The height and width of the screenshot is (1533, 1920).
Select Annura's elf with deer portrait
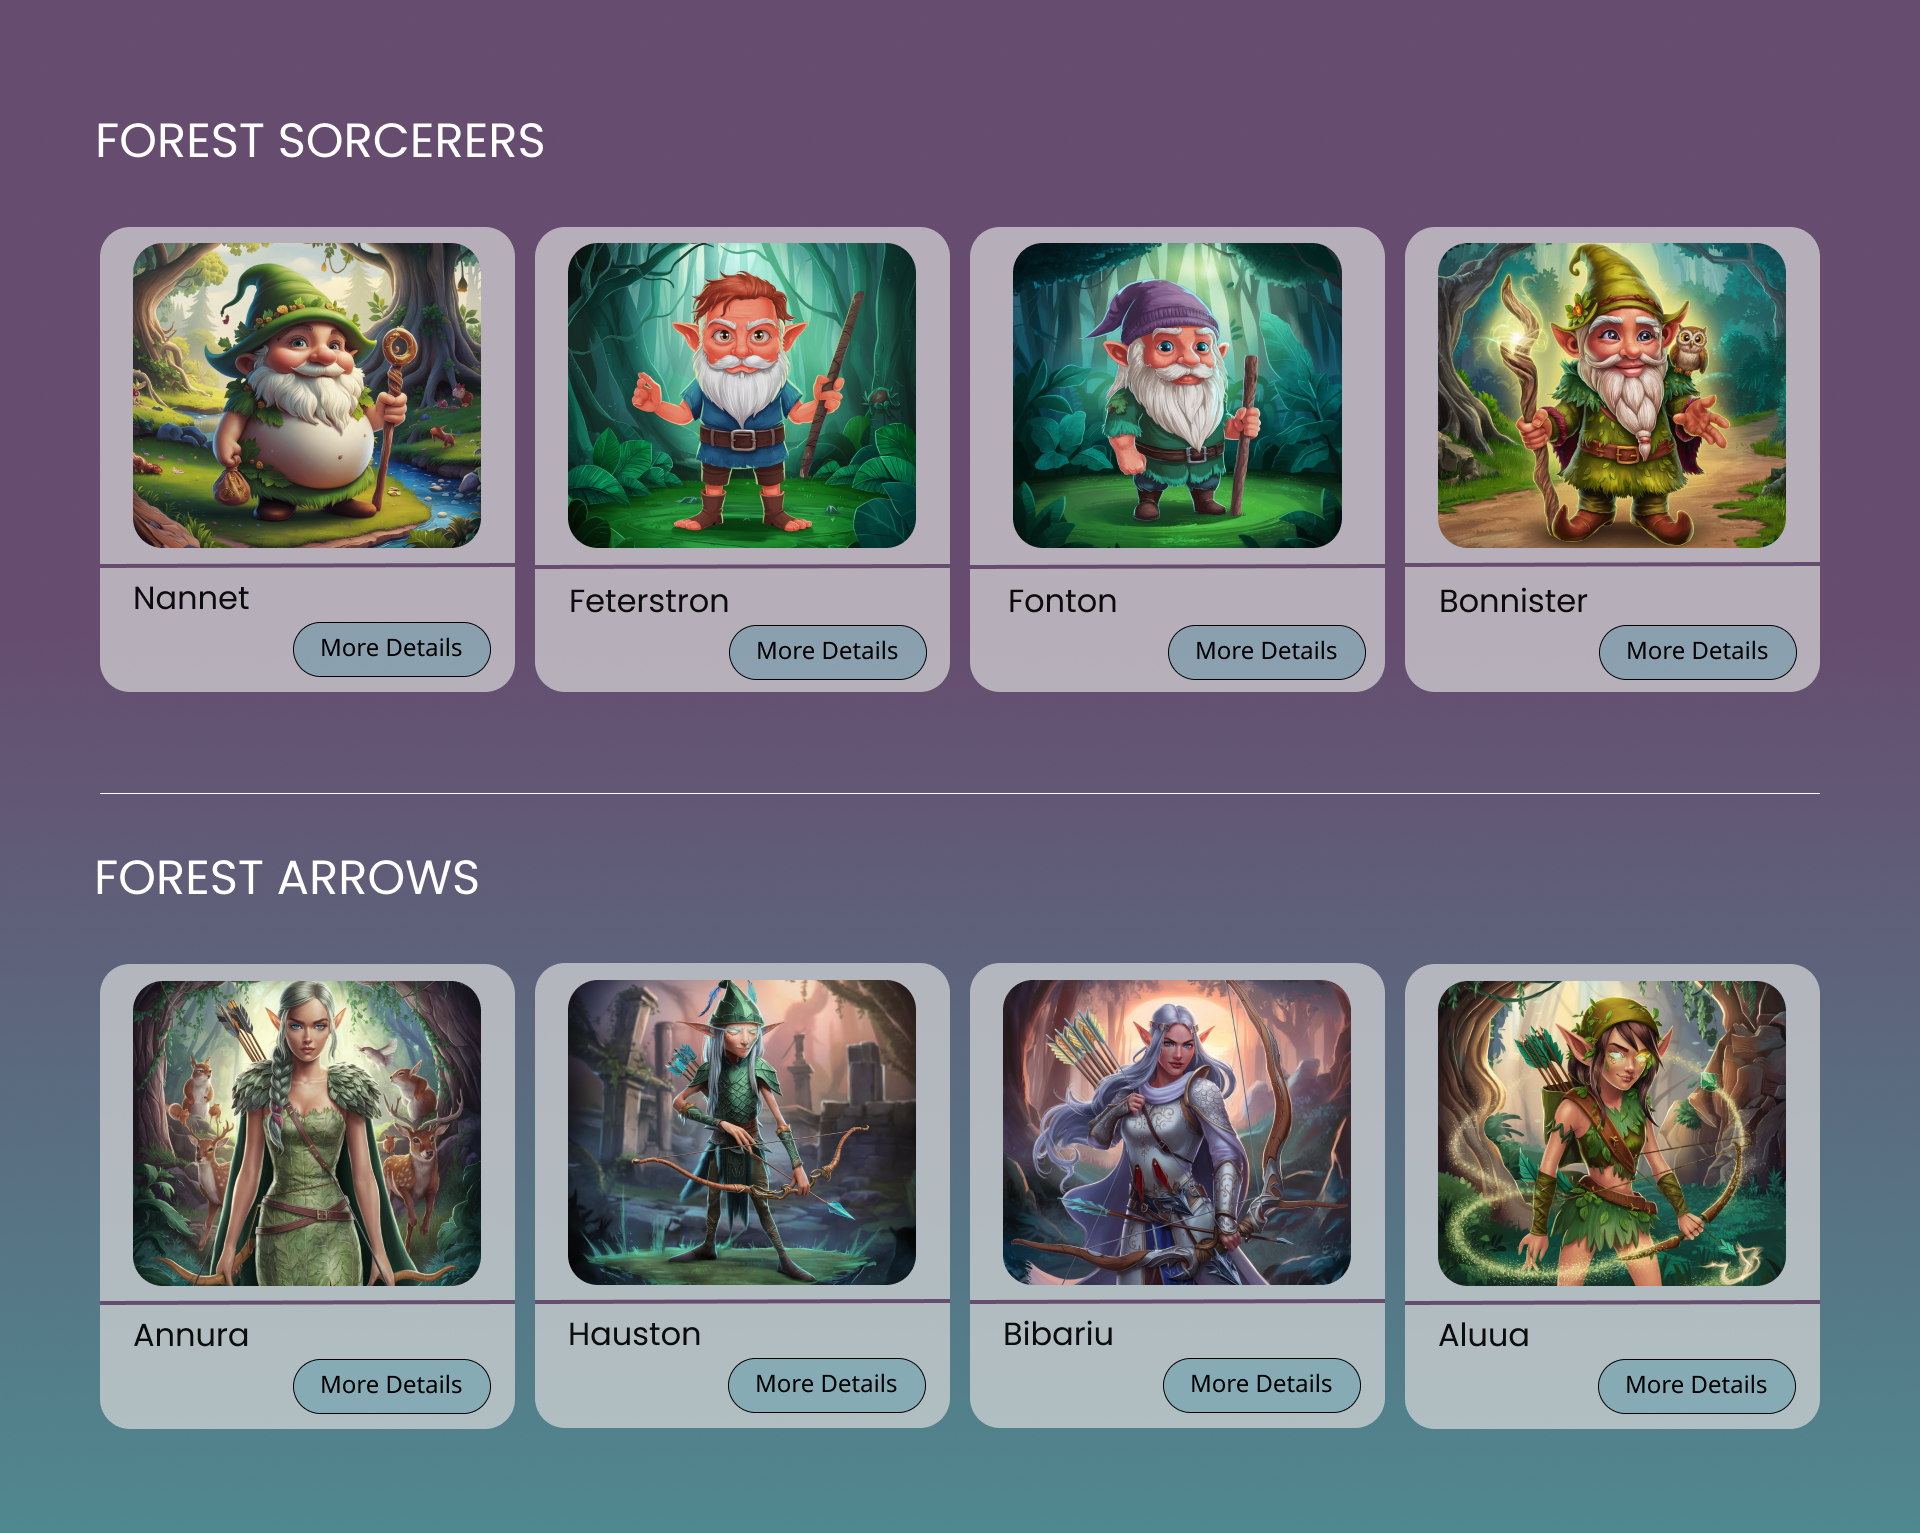(x=307, y=1133)
